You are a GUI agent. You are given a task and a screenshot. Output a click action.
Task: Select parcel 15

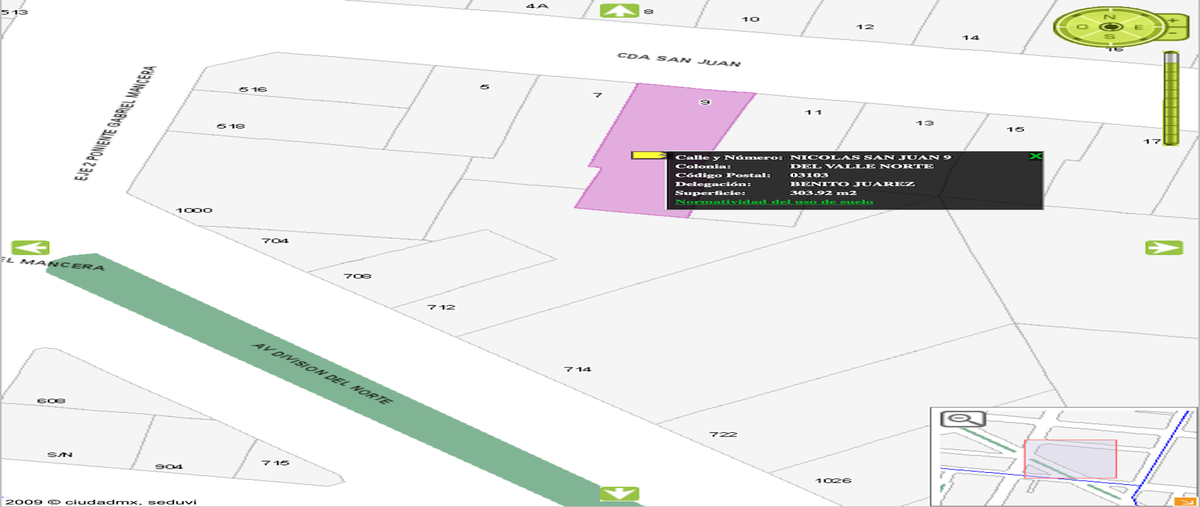[1015, 130]
